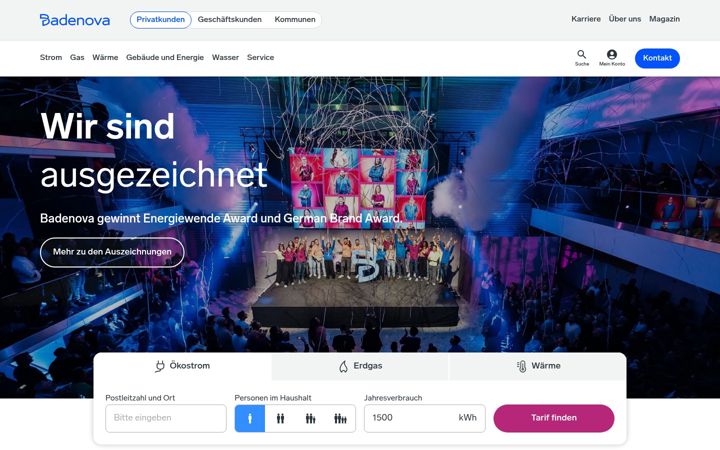This screenshot has height=450, width=720.
Task: Click the Badenova logo
Action: pos(75,20)
